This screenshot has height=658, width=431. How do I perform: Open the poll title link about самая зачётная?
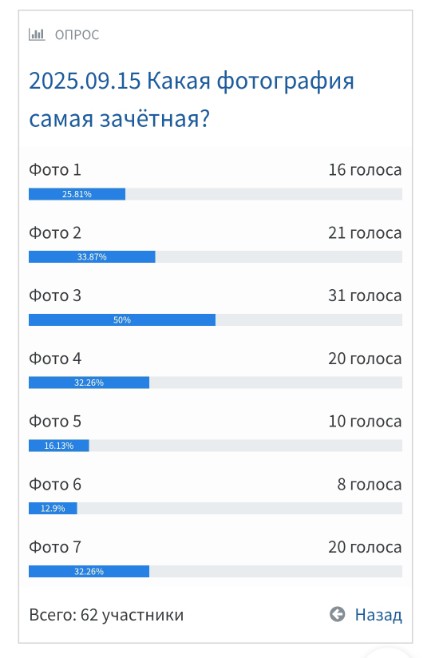(191, 99)
